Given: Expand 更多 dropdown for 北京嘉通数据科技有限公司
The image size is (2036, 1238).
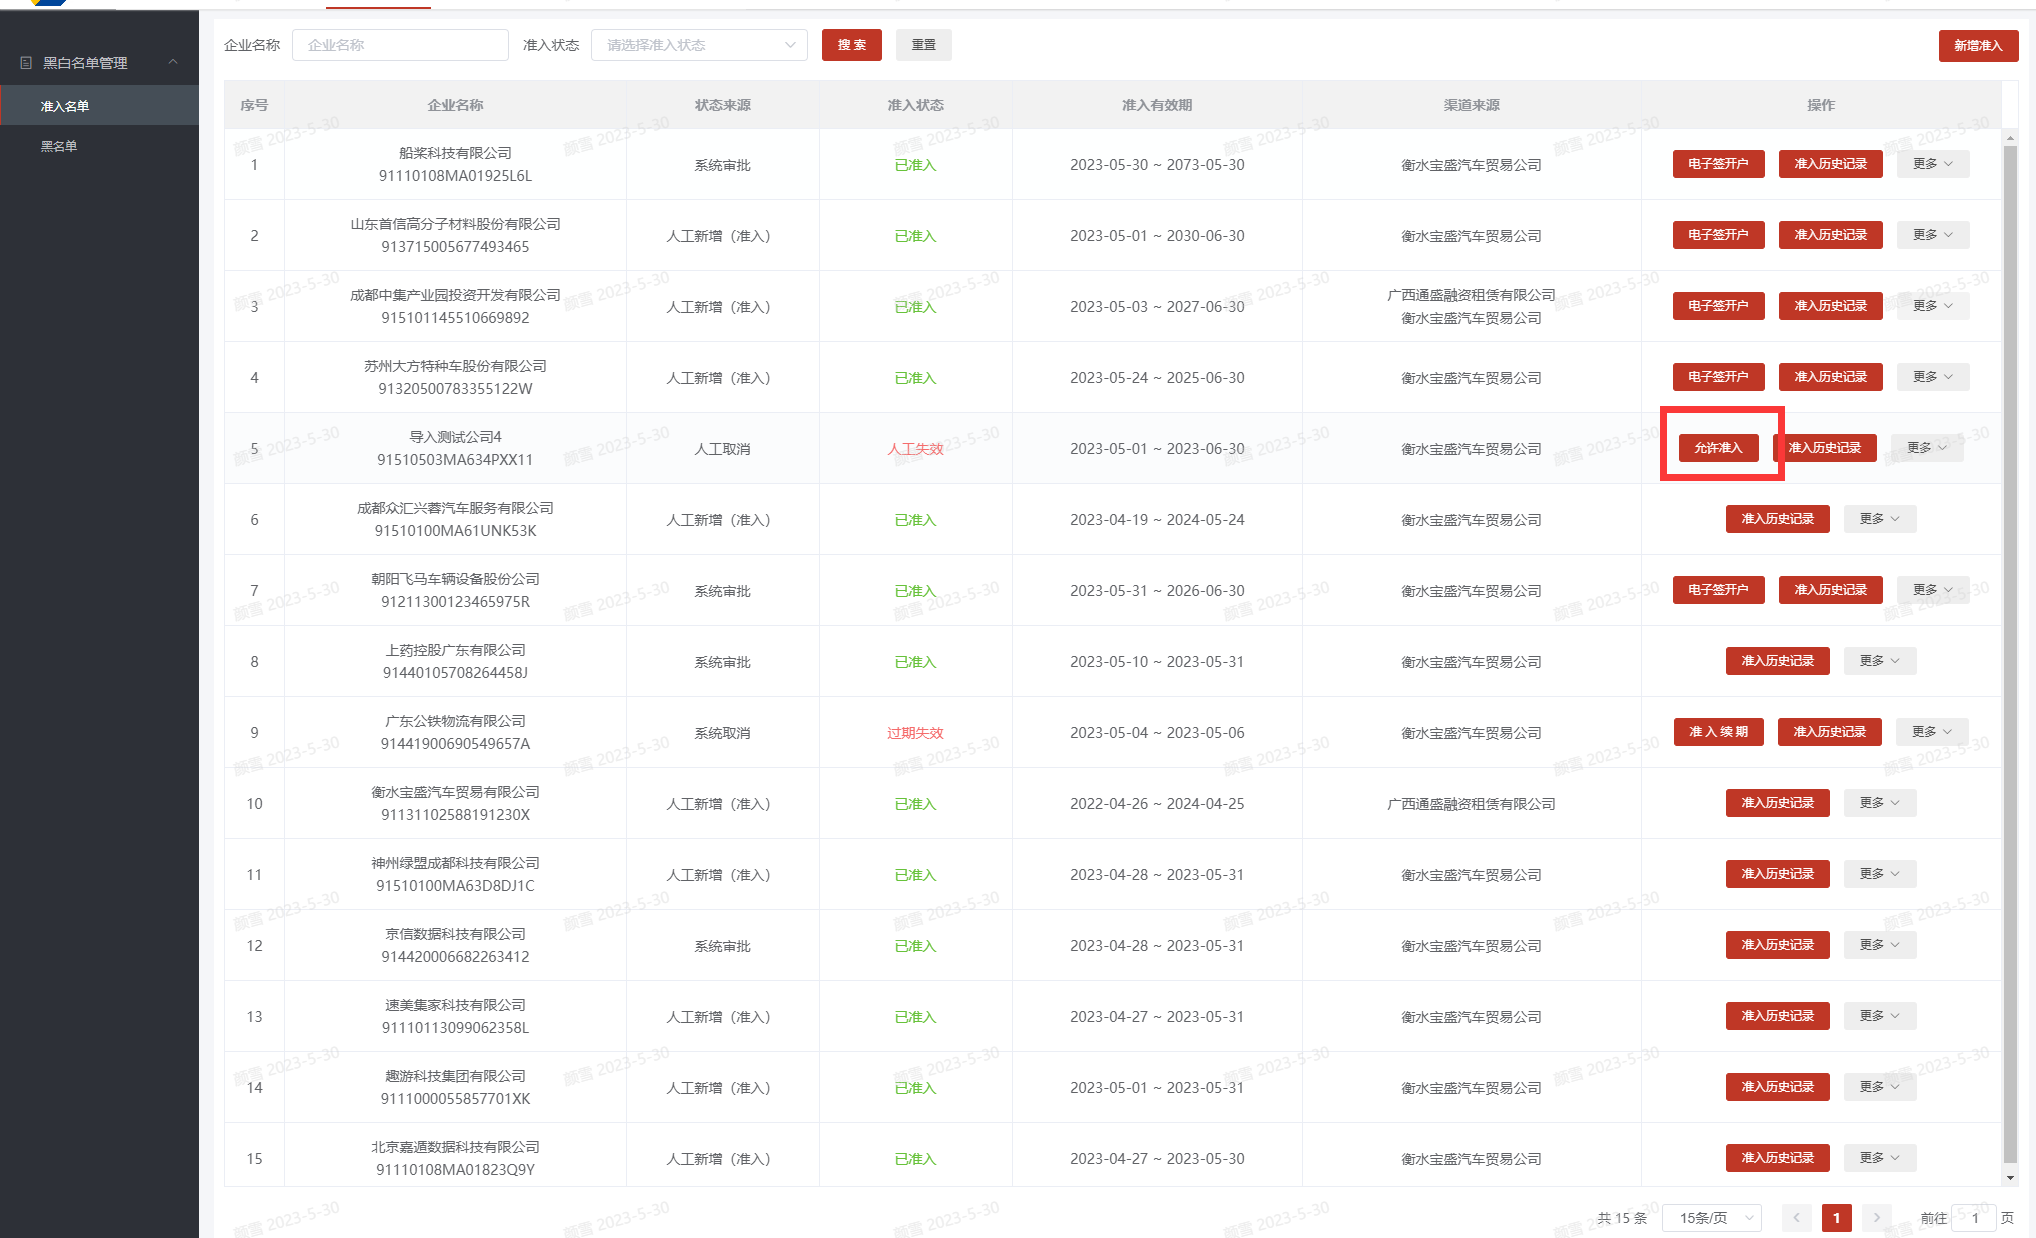Looking at the screenshot, I should click(1879, 1158).
